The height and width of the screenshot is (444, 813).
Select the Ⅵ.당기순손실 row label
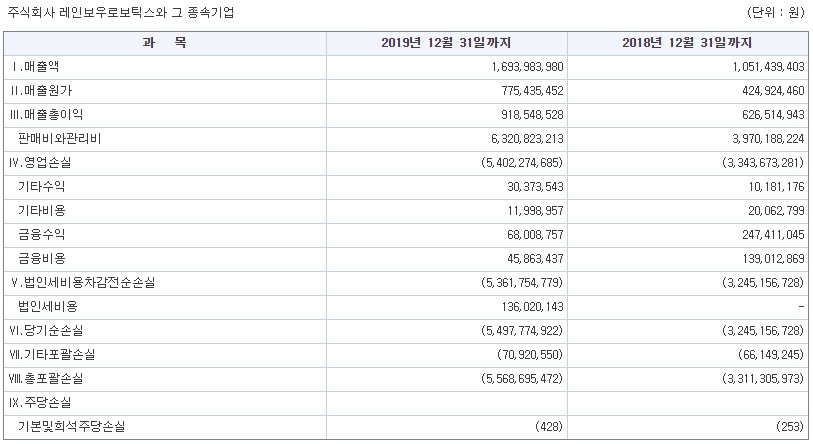(x=46, y=330)
